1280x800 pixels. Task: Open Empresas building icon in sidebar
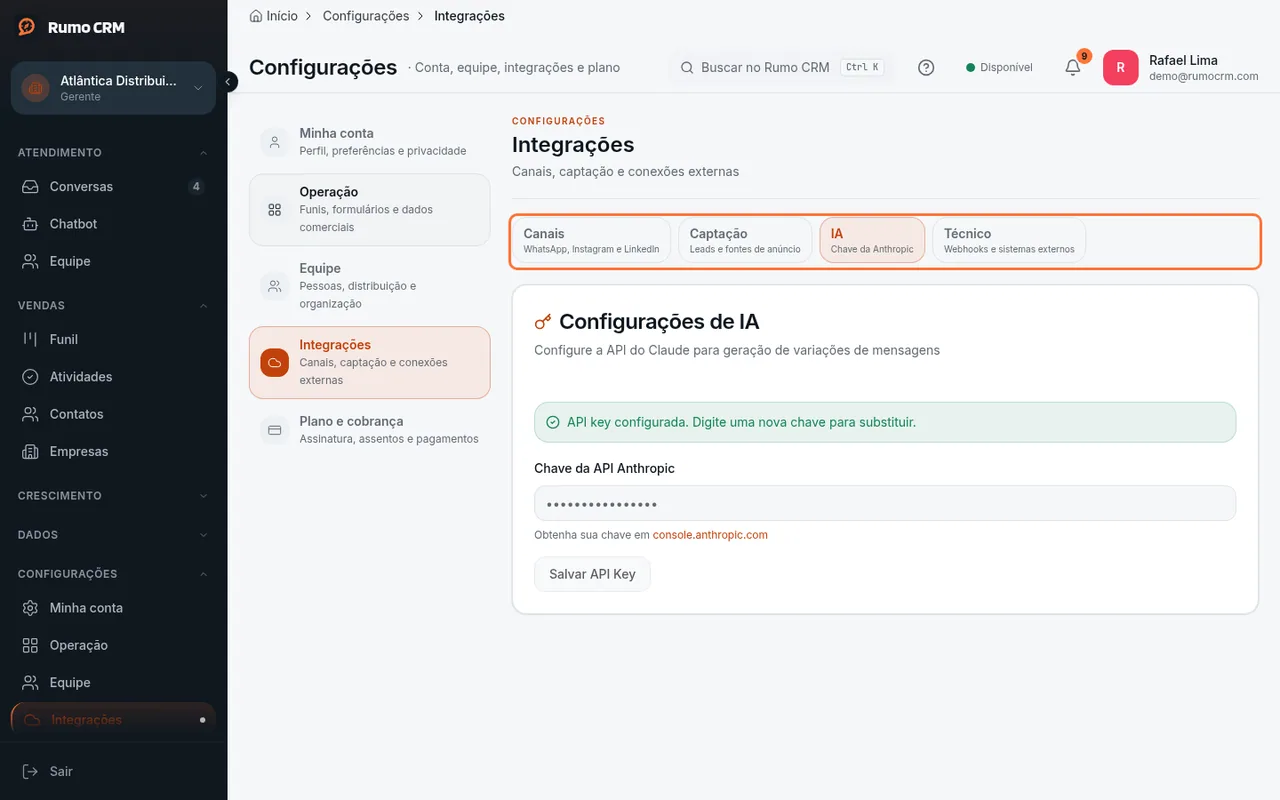31,452
